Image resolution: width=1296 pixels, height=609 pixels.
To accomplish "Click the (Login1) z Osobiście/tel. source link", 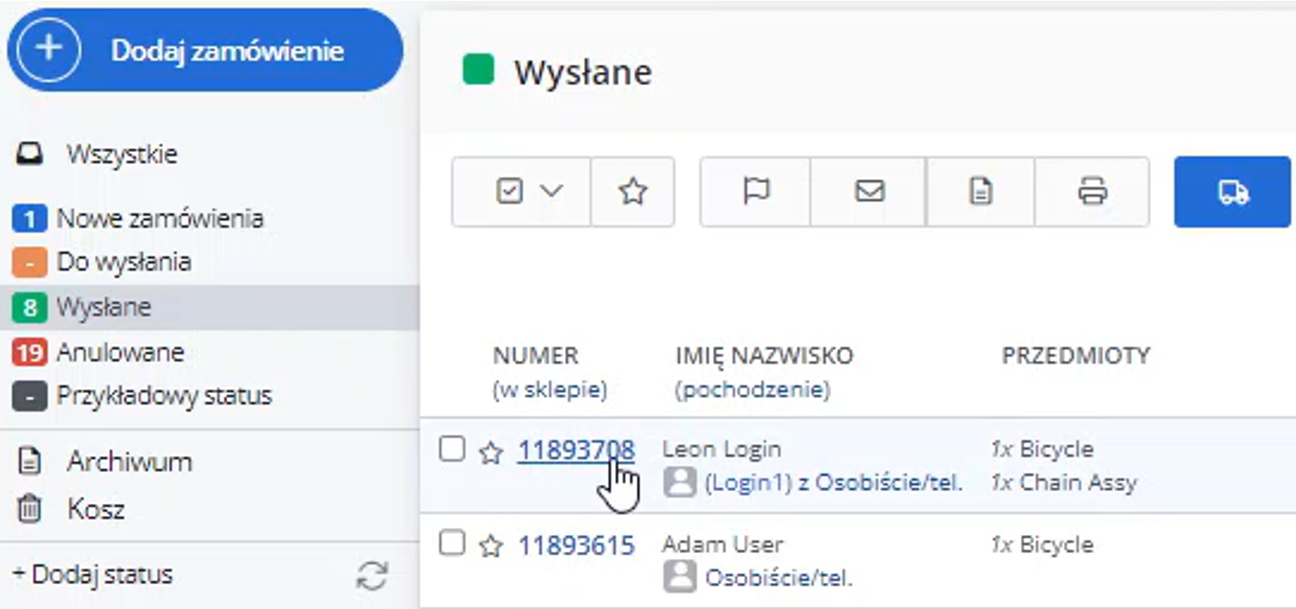I will 834,483.
